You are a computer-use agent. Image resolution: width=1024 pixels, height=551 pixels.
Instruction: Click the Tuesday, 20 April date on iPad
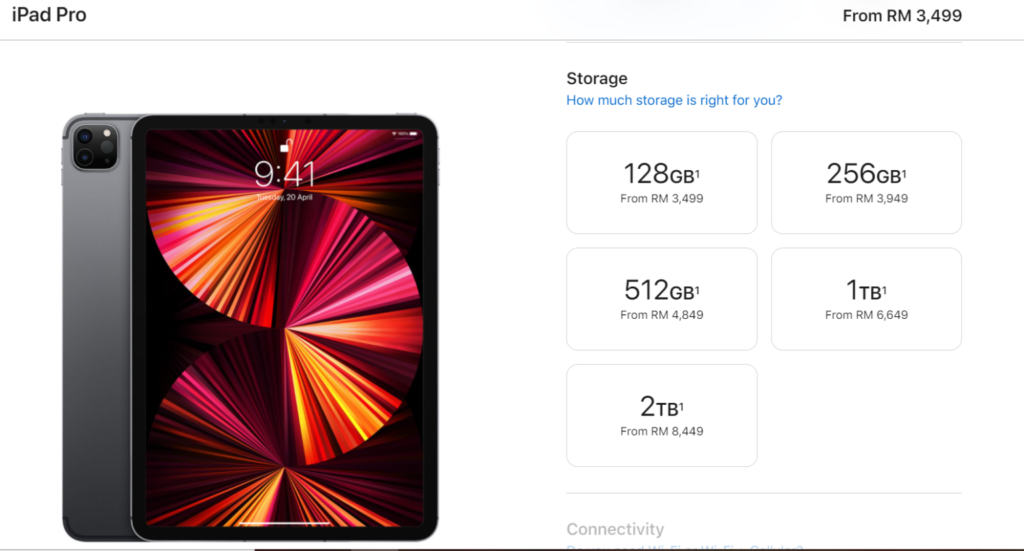tap(284, 197)
